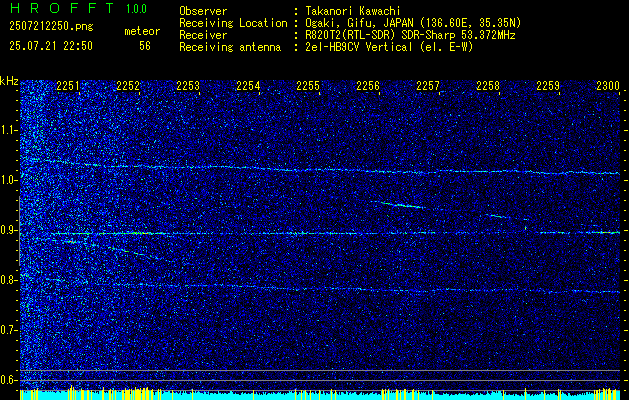
Task: Click time marker 2300
Action: (608, 86)
